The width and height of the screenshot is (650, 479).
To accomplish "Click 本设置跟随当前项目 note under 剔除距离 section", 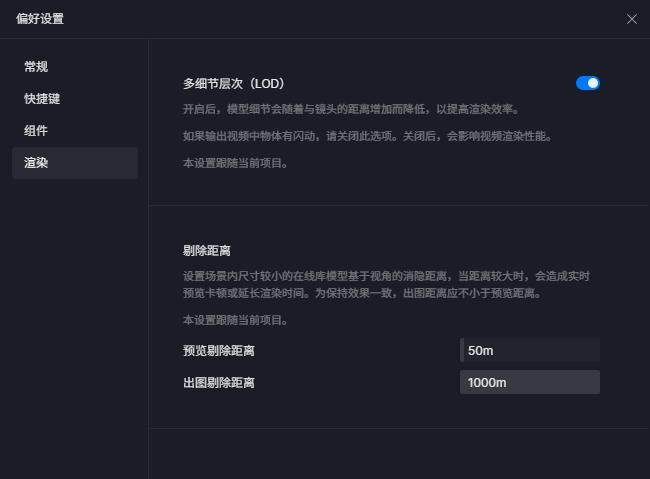I will (x=236, y=321).
